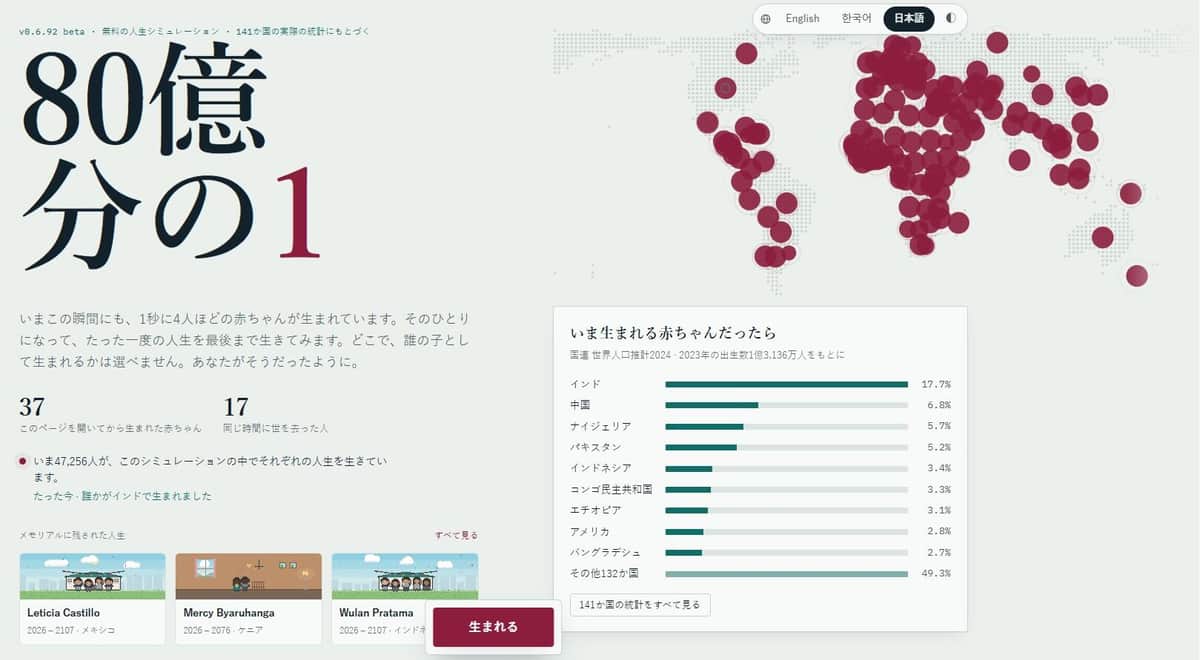Image resolution: width=1200 pixels, height=660 pixels.
Task: Click the red live-status dot icon
Action: [22, 461]
